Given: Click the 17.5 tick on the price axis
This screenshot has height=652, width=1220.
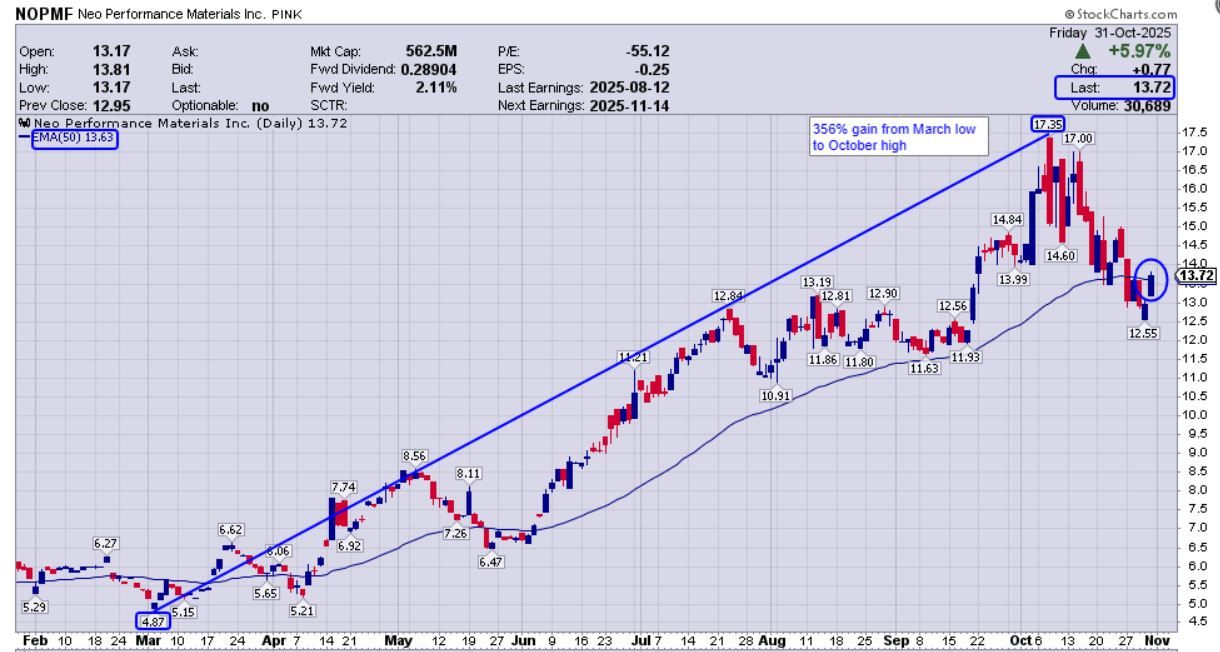Looking at the screenshot, I should pyautogui.click(x=1195, y=132).
